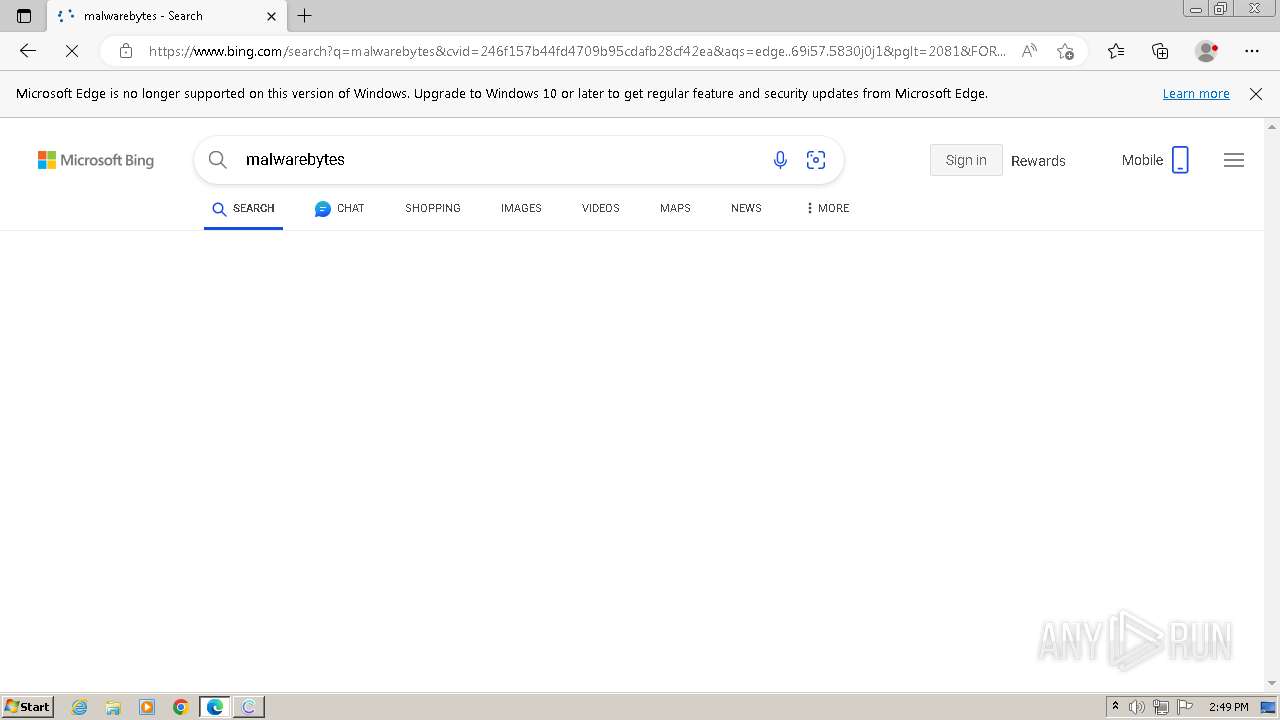
Task: Open Windows Media Player from the taskbar
Action: (147, 707)
